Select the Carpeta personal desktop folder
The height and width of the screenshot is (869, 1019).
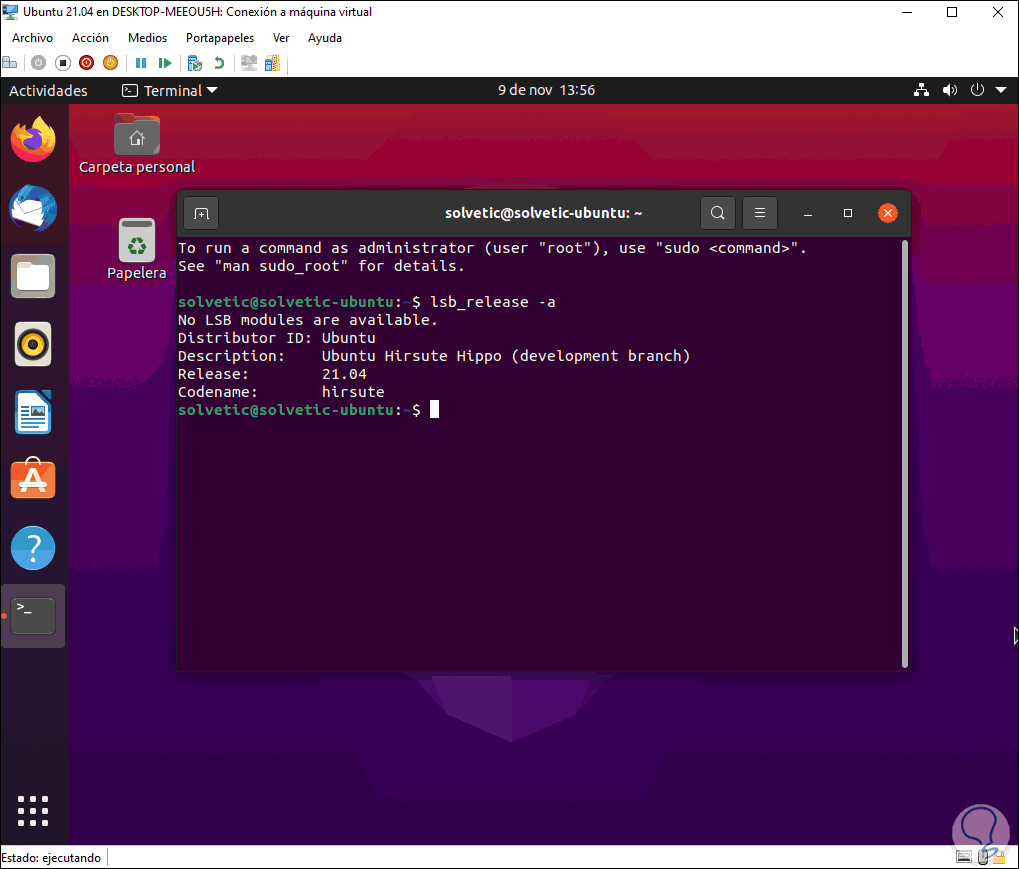(137, 145)
